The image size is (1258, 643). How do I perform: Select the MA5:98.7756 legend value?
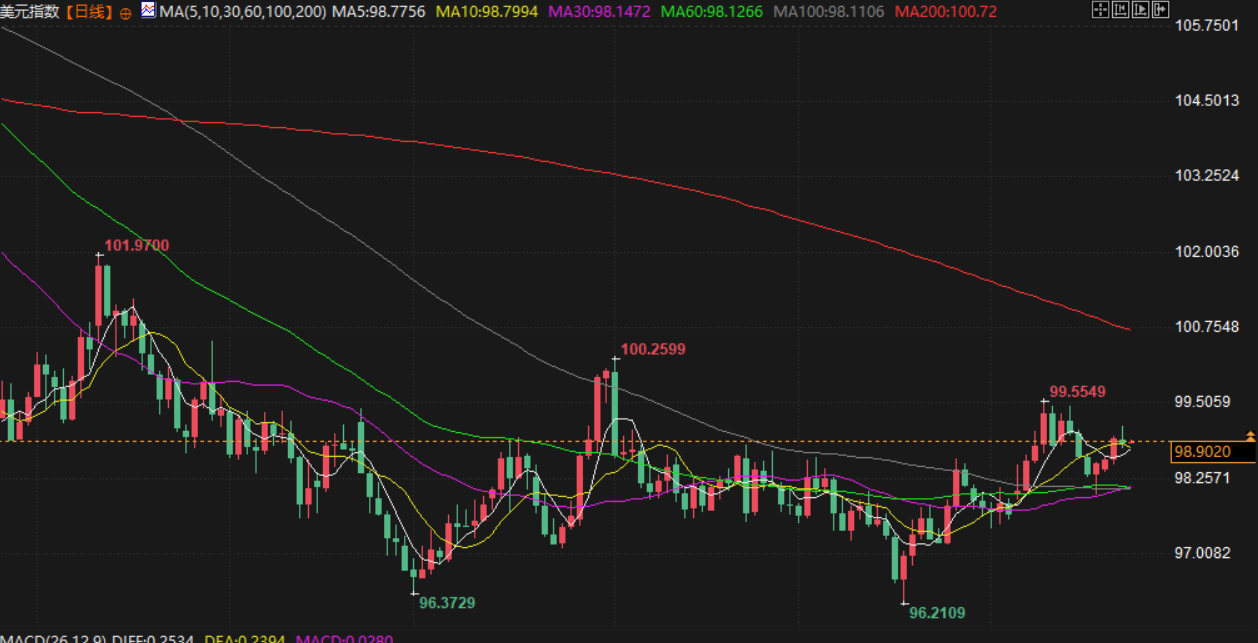379,12
